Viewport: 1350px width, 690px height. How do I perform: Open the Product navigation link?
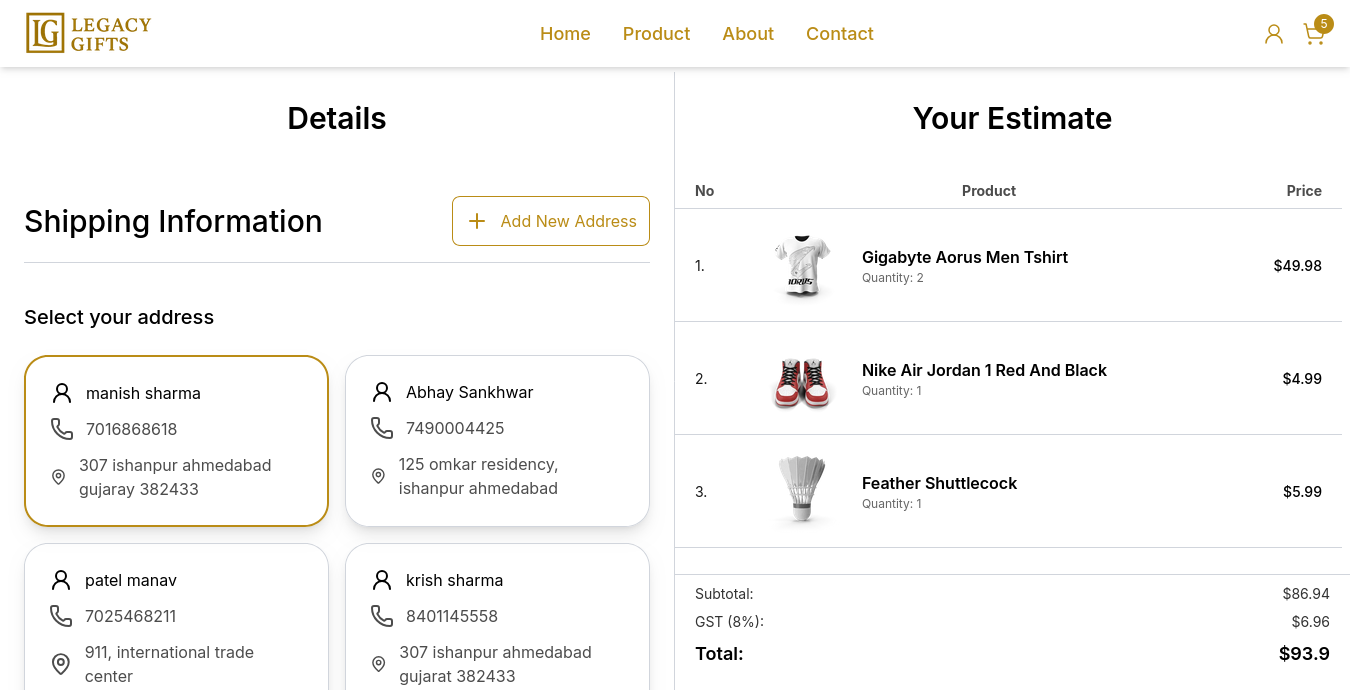click(x=656, y=34)
